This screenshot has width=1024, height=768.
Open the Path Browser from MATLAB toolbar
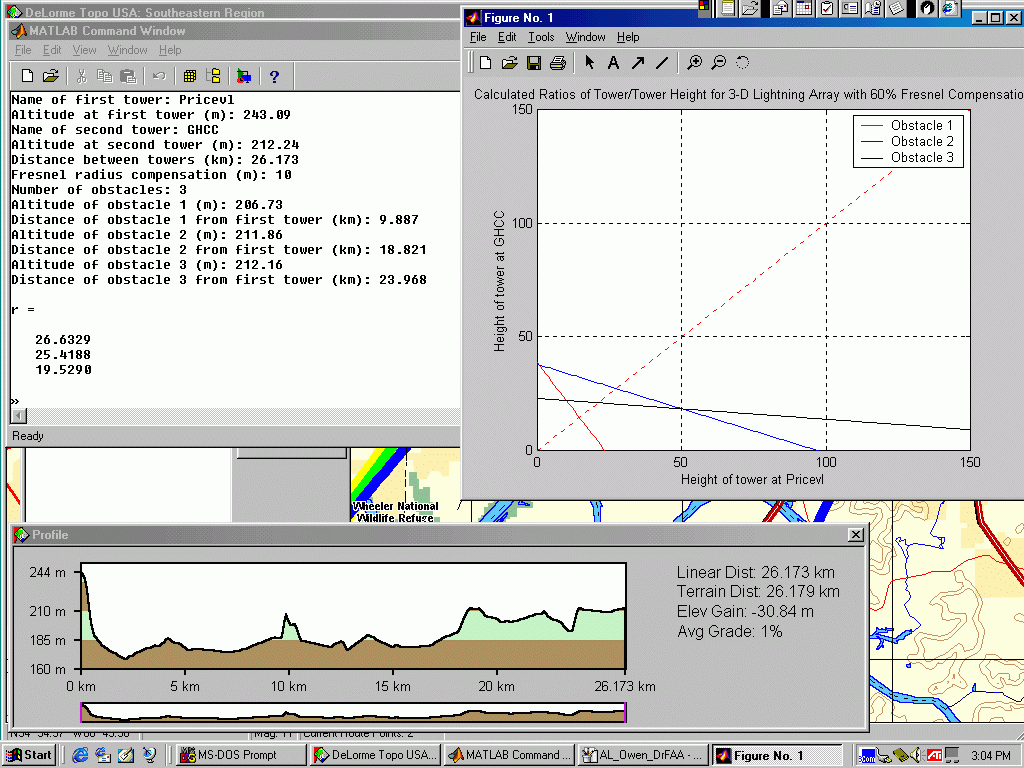(213, 76)
